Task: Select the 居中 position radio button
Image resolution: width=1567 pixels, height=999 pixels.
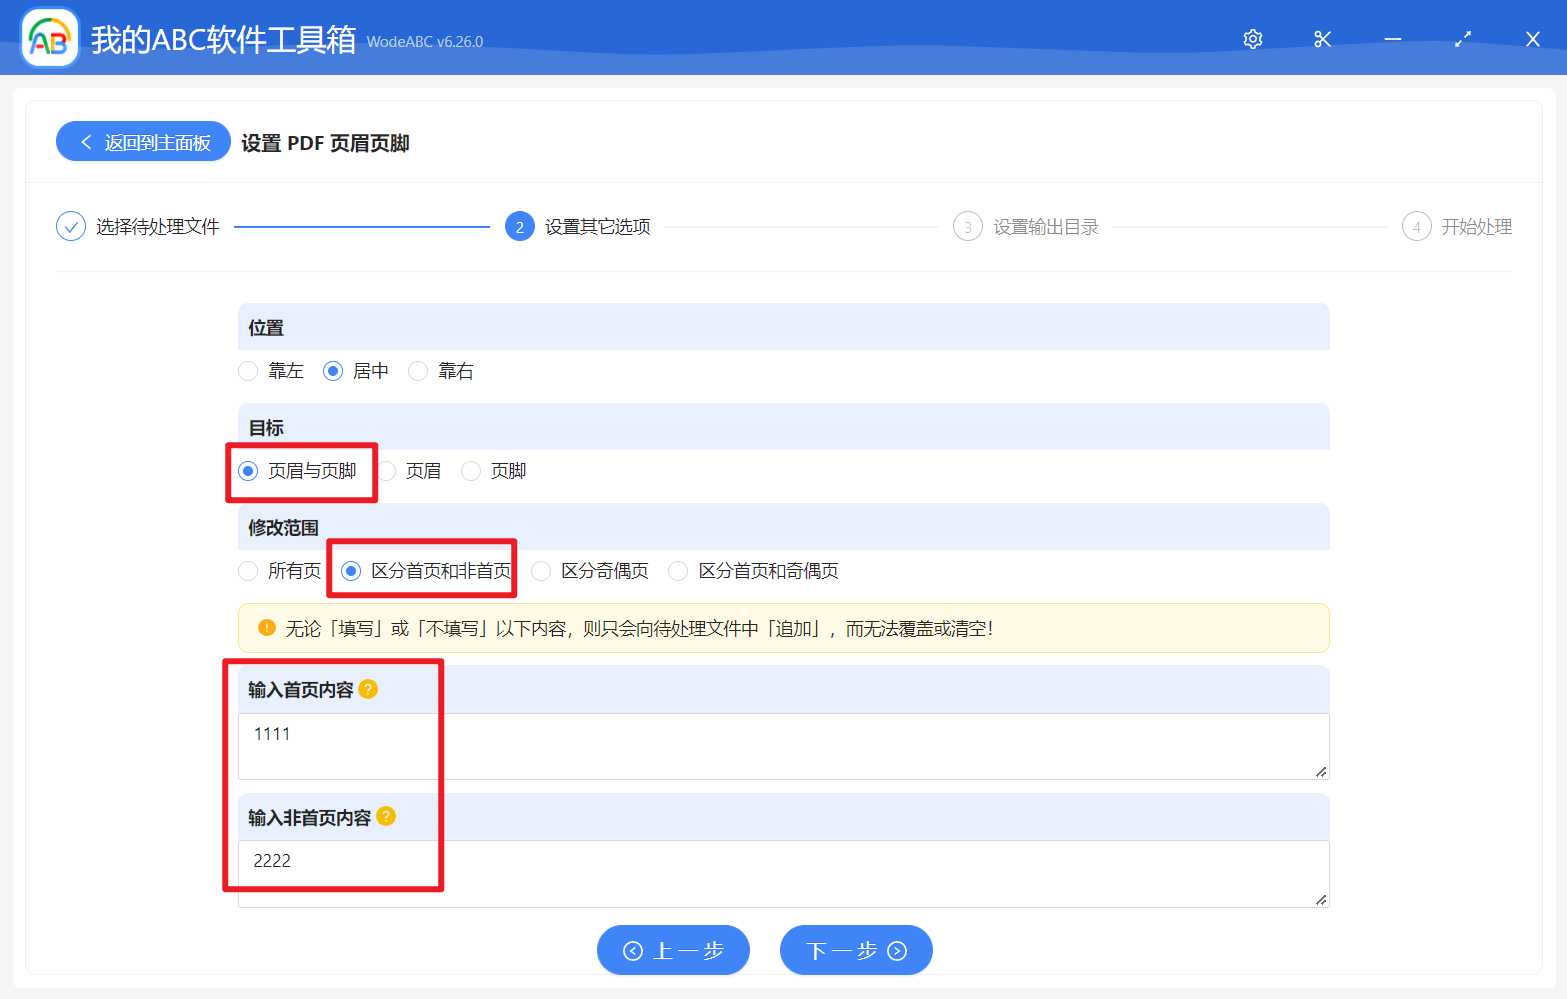Action: tap(333, 371)
